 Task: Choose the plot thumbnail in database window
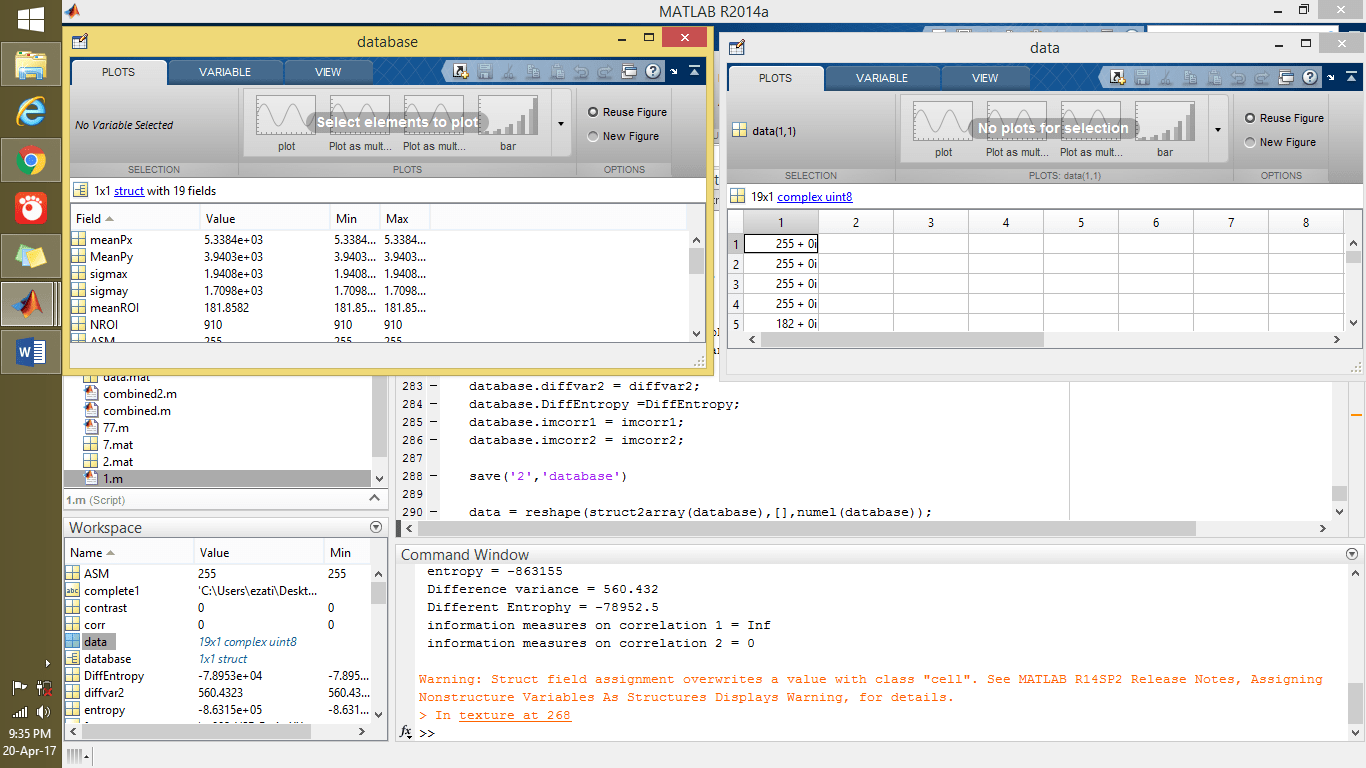(287, 123)
